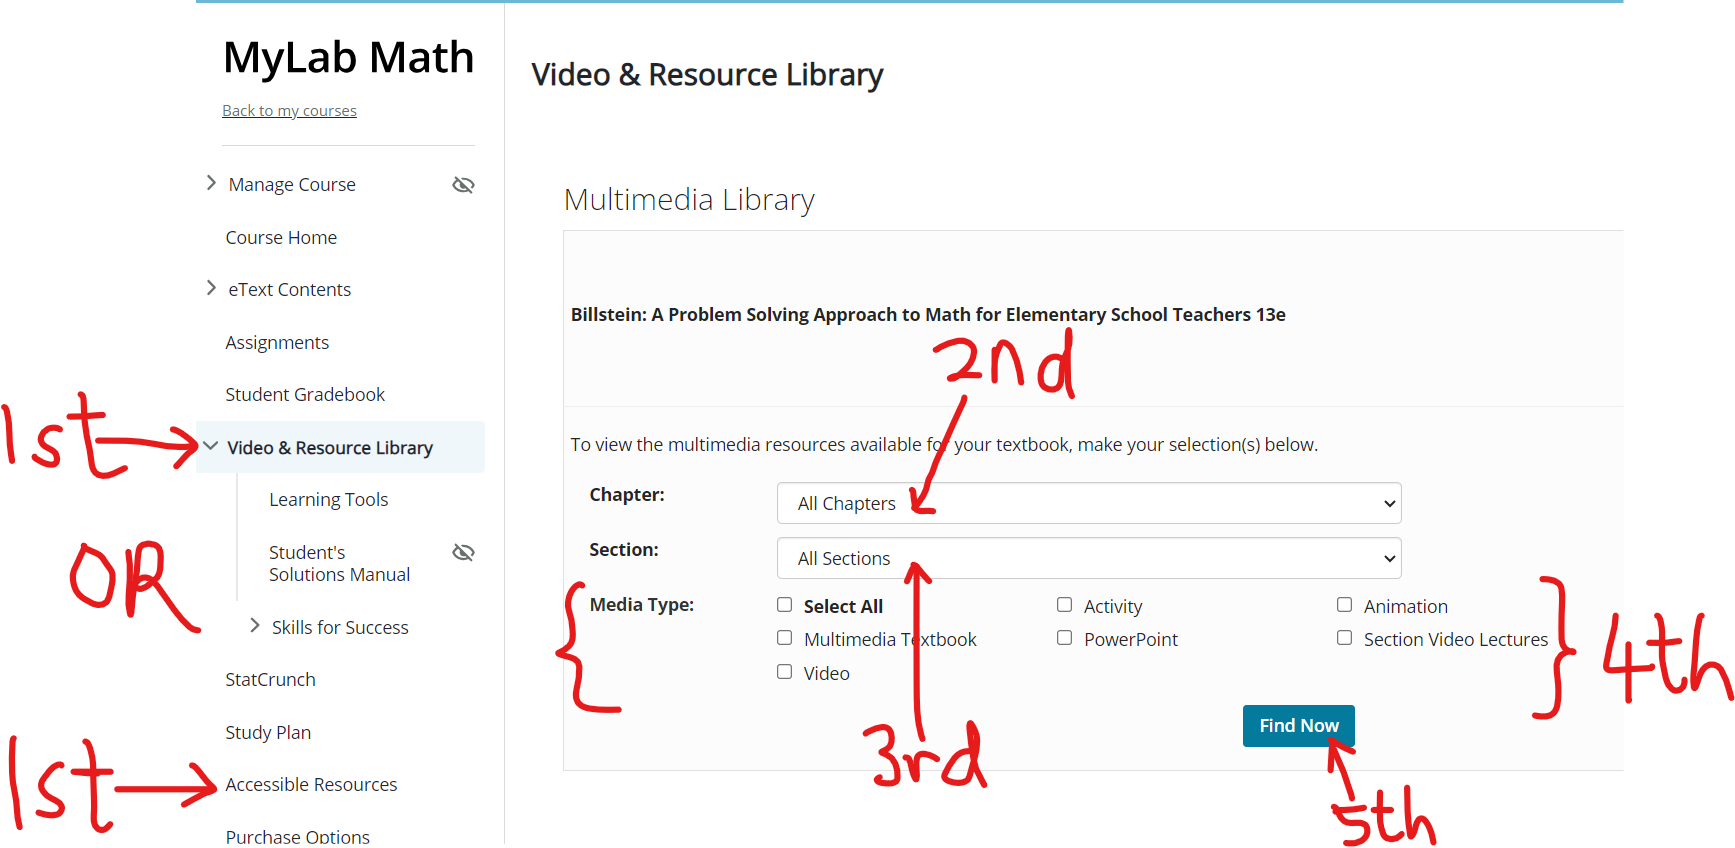This screenshot has height=848, width=1735.
Task: Click the Find Now button
Action: tap(1299, 726)
